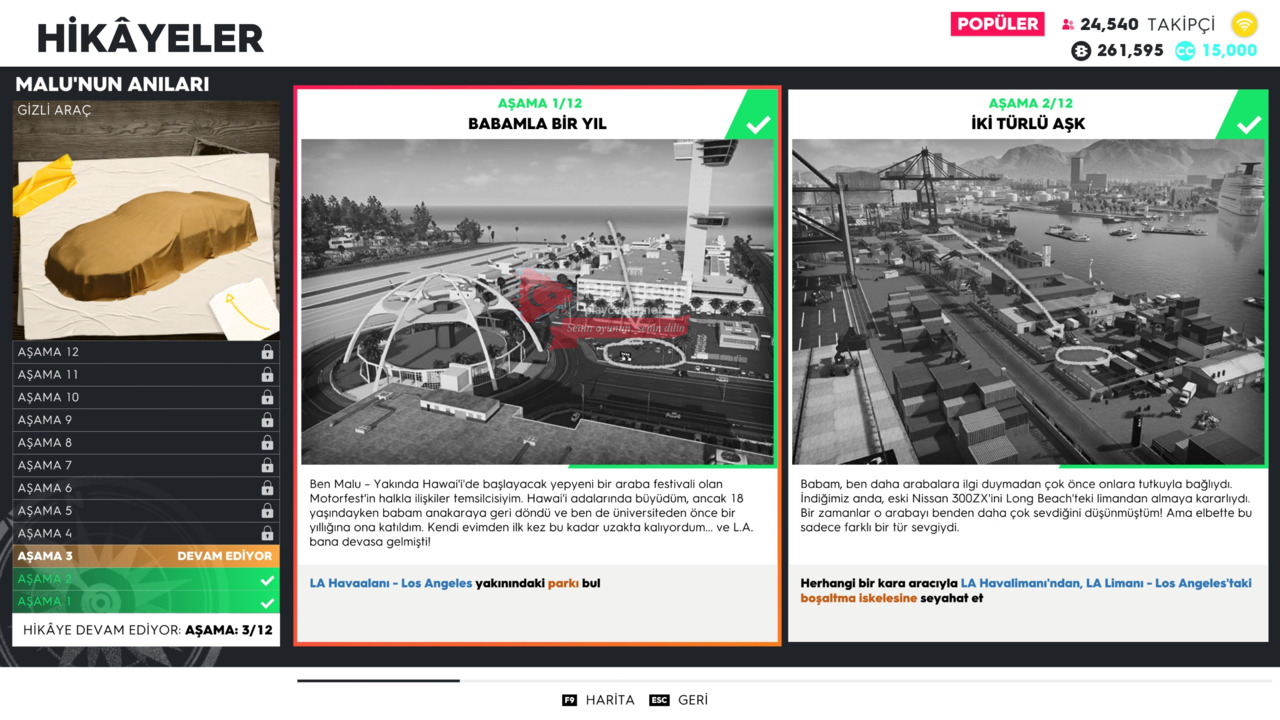Click the followers icon beside 24,540
This screenshot has width=1280, height=720.
click(x=1067, y=25)
